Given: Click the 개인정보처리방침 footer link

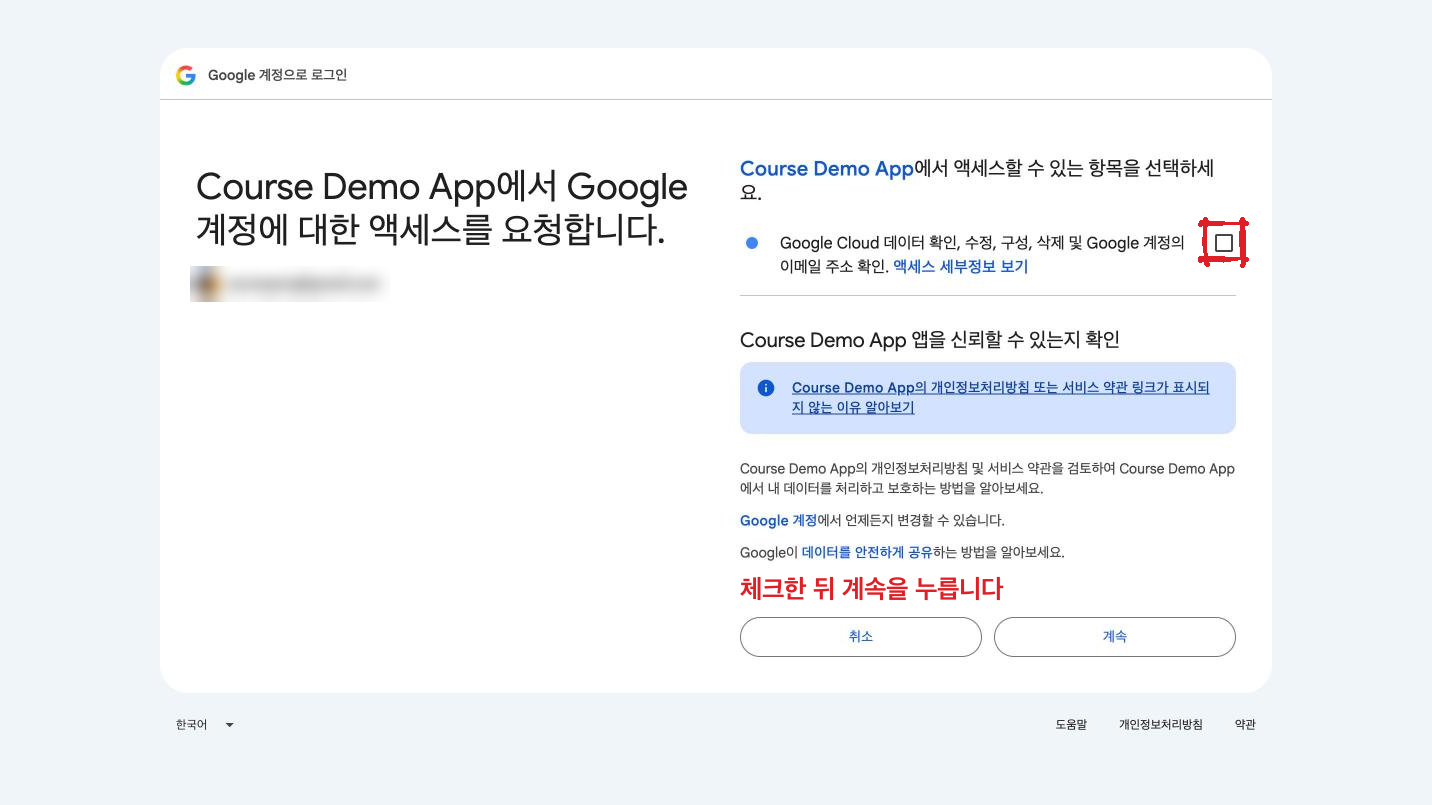Looking at the screenshot, I should (x=1161, y=725).
